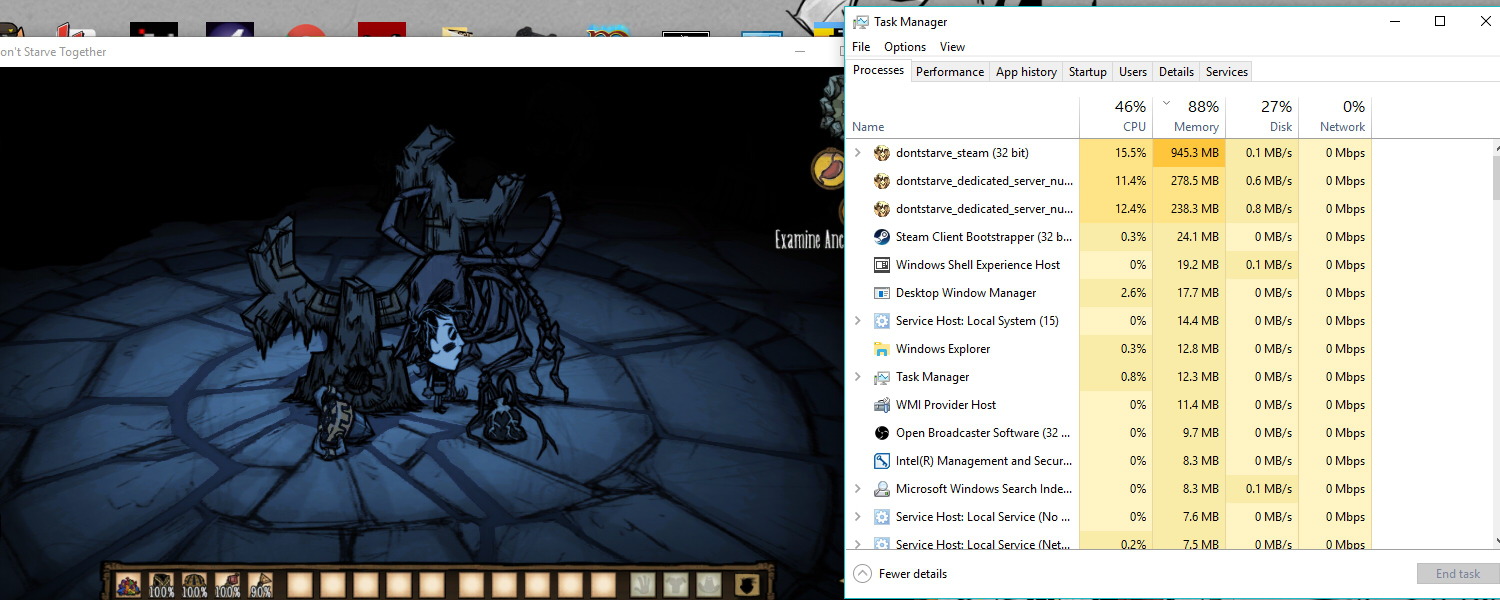Viewport: 1500px width, 600px height.
Task: Click the icon of the 278.5 MB dedicated server process
Action: tap(881, 181)
